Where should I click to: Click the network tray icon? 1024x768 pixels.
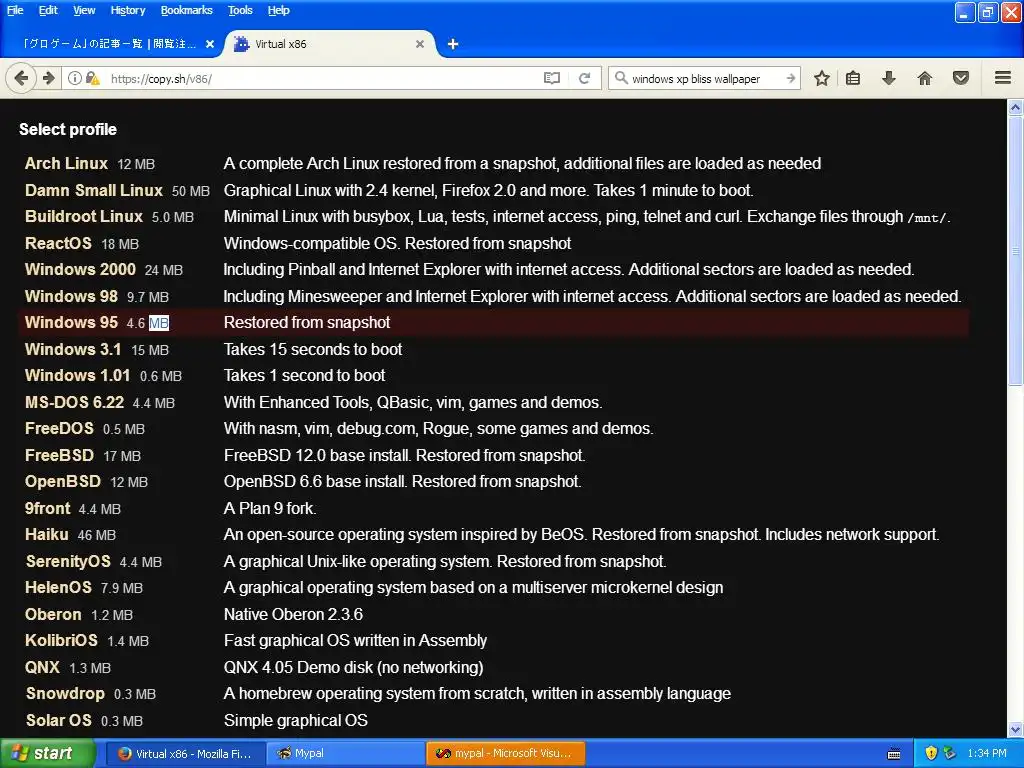pos(950,754)
